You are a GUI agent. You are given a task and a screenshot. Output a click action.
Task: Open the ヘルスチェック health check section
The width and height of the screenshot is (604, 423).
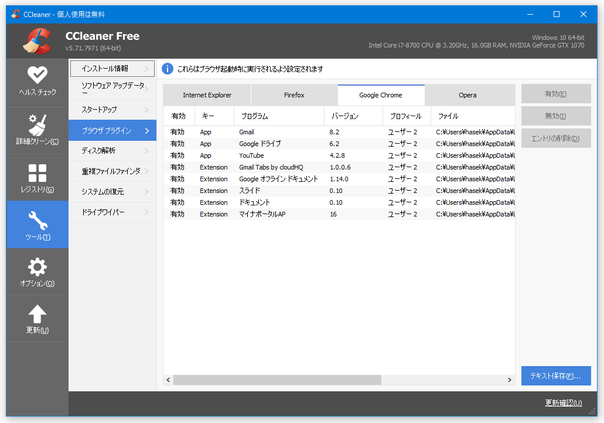(37, 81)
